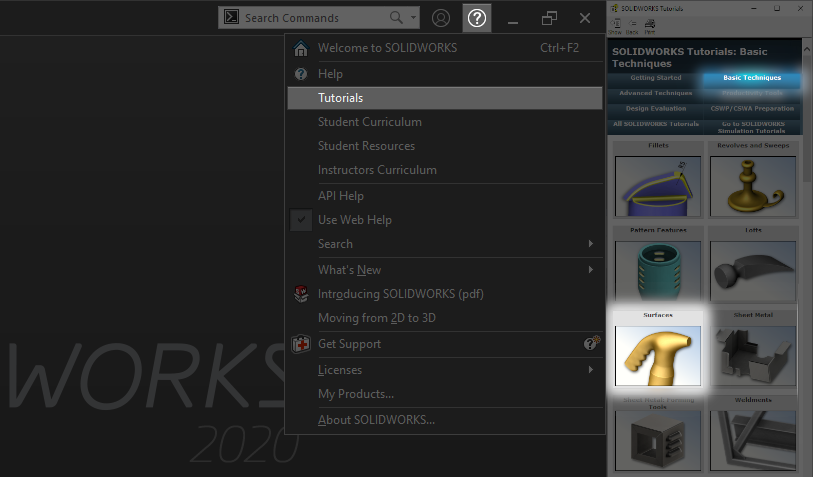Image resolution: width=813 pixels, height=477 pixels.
Task: Click the Show button in Tutorials window
Action: point(615,27)
